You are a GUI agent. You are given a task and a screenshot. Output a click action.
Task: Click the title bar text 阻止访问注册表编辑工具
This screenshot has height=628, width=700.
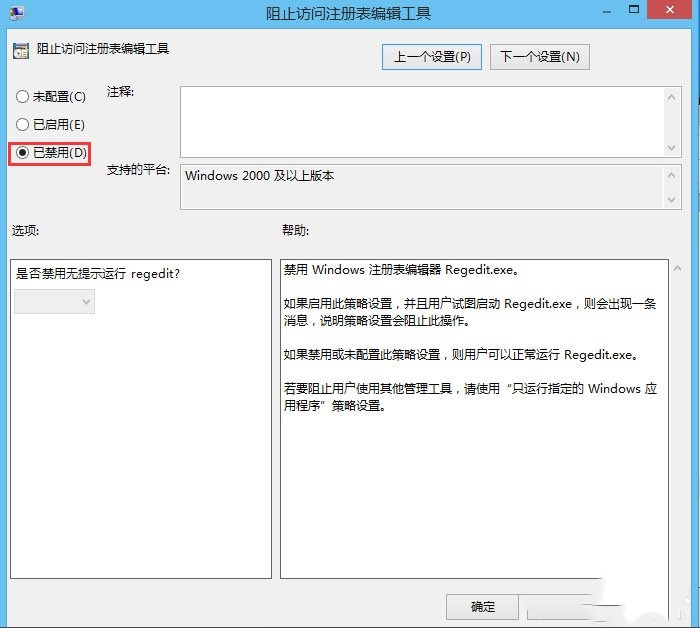pyautogui.click(x=350, y=14)
